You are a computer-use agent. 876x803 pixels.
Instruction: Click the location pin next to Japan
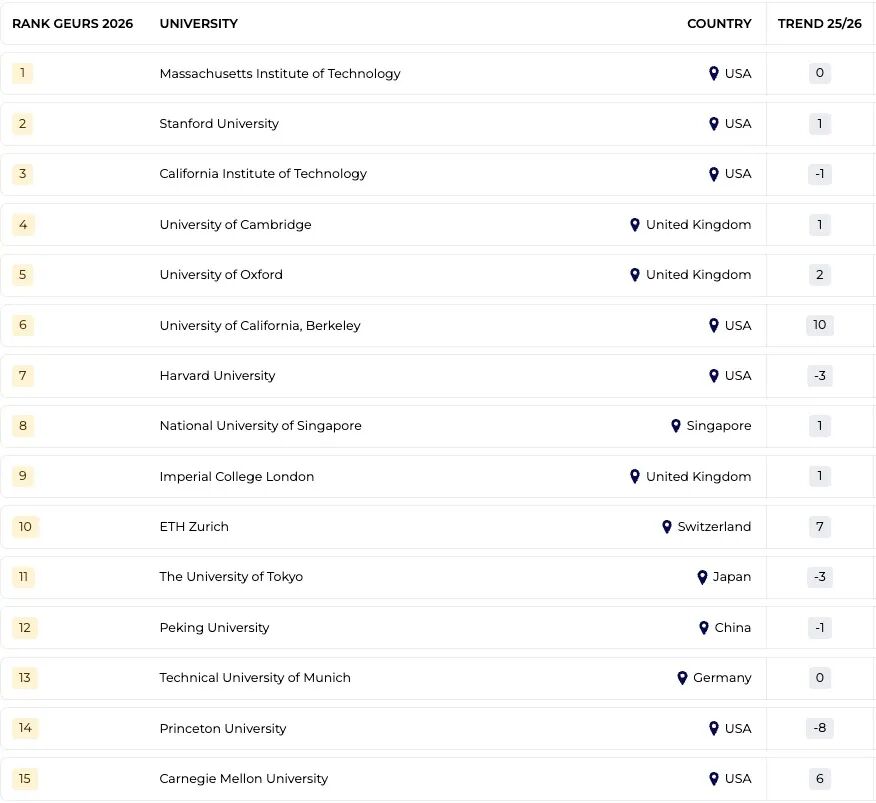[x=702, y=577]
